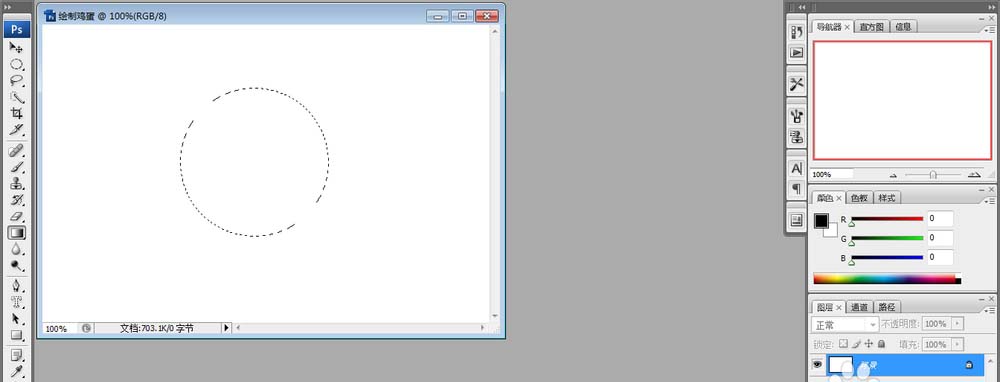
Task: Select the Dodge tool
Action: coord(17,267)
